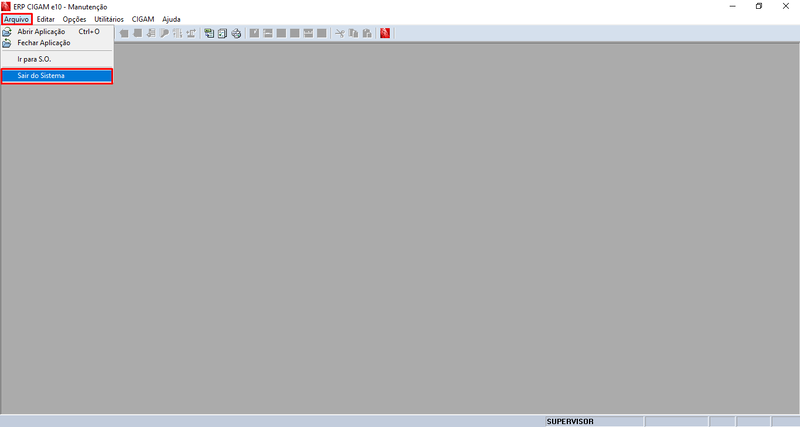The height and width of the screenshot is (427, 800).
Task: Choose Fechar Aplicação from the menu
Action: click(57, 43)
